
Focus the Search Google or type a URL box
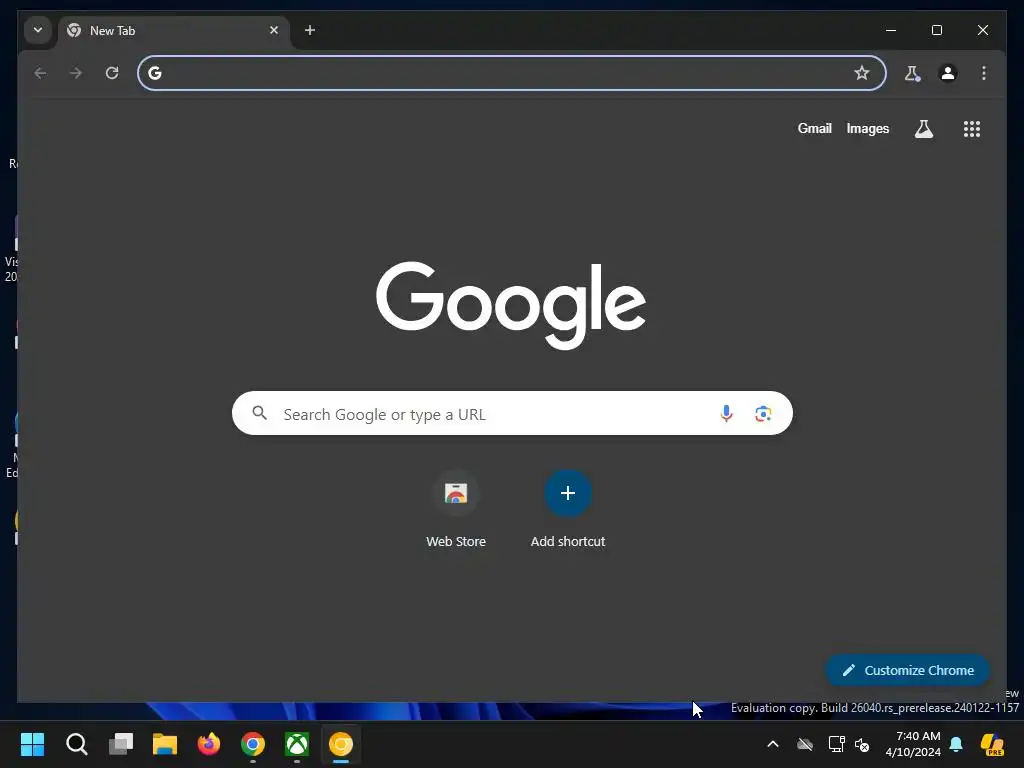coord(512,413)
